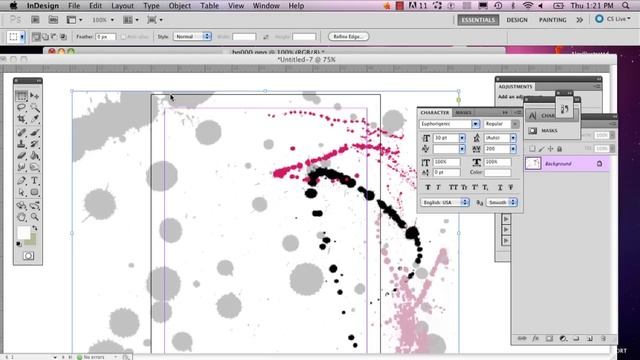Screen dimensions: 640x360
Task: Open the font family dropdown
Action: click(x=476, y=124)
